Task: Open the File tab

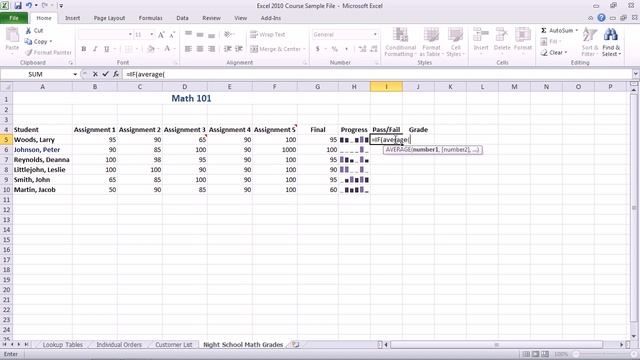Action: point(14,18)
